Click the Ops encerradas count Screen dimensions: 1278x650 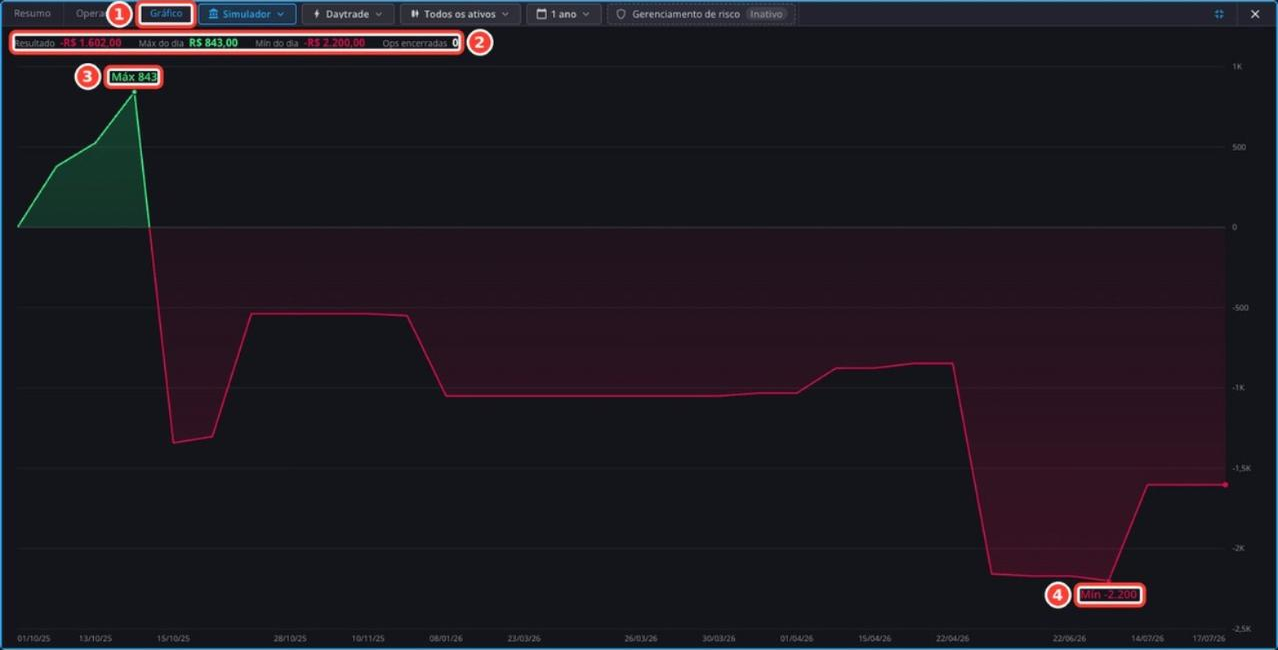pyautogui.click(x=455, y=43)
